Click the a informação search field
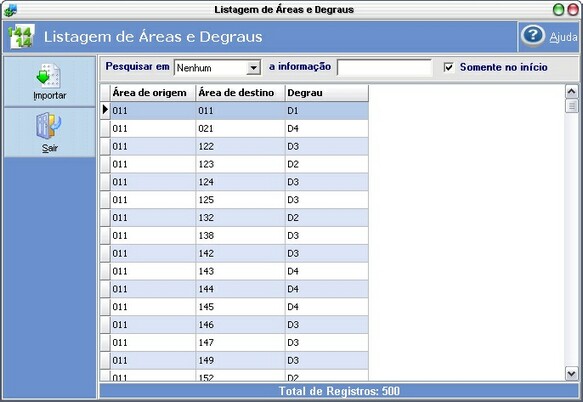 (384, 68)
